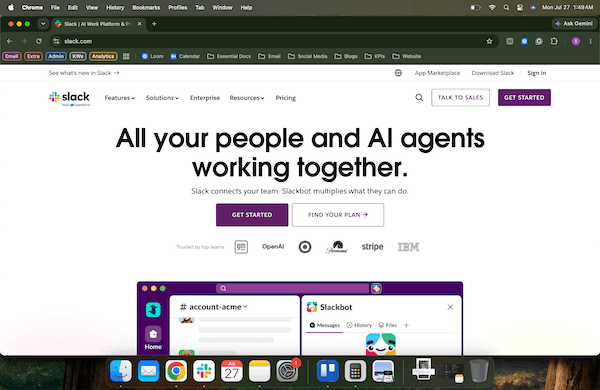Image resolution: width=600 pixels, height=390 pixels.
Task: Open the Window menu
Action: coord(222,7)
